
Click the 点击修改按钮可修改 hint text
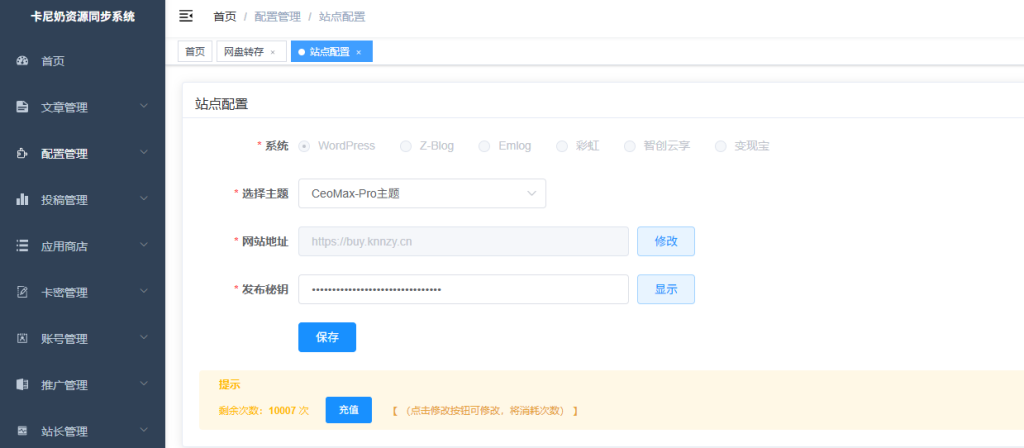click(x=485, y=411)
